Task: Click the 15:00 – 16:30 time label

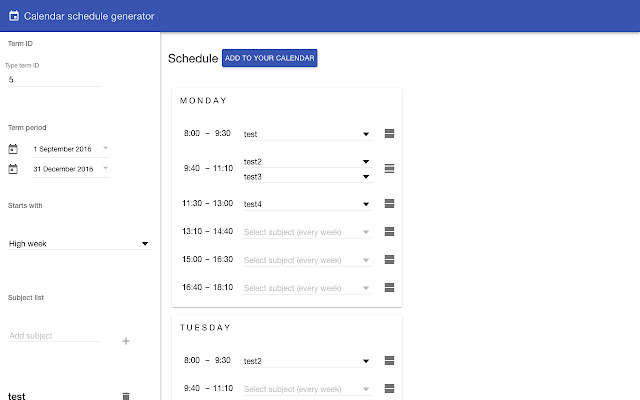Action: tap(207, 259)
